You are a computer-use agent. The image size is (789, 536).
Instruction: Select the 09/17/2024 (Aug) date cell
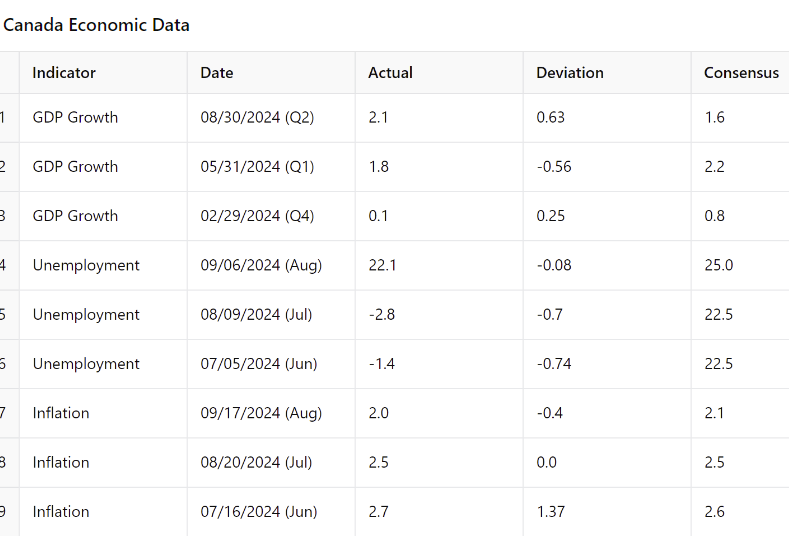[x=261, y=412]
